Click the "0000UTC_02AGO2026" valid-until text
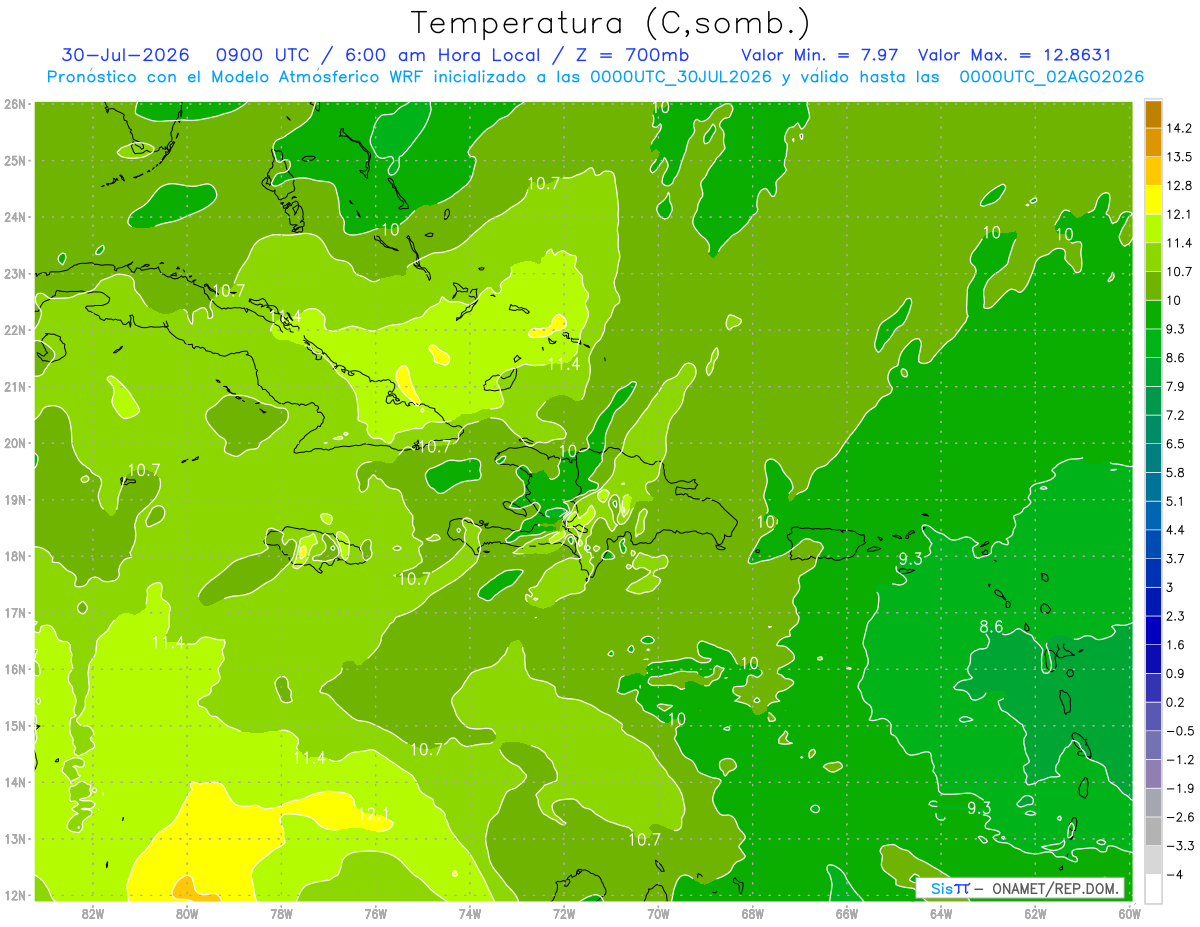 pyautogui.click(x=1051, y=77)
